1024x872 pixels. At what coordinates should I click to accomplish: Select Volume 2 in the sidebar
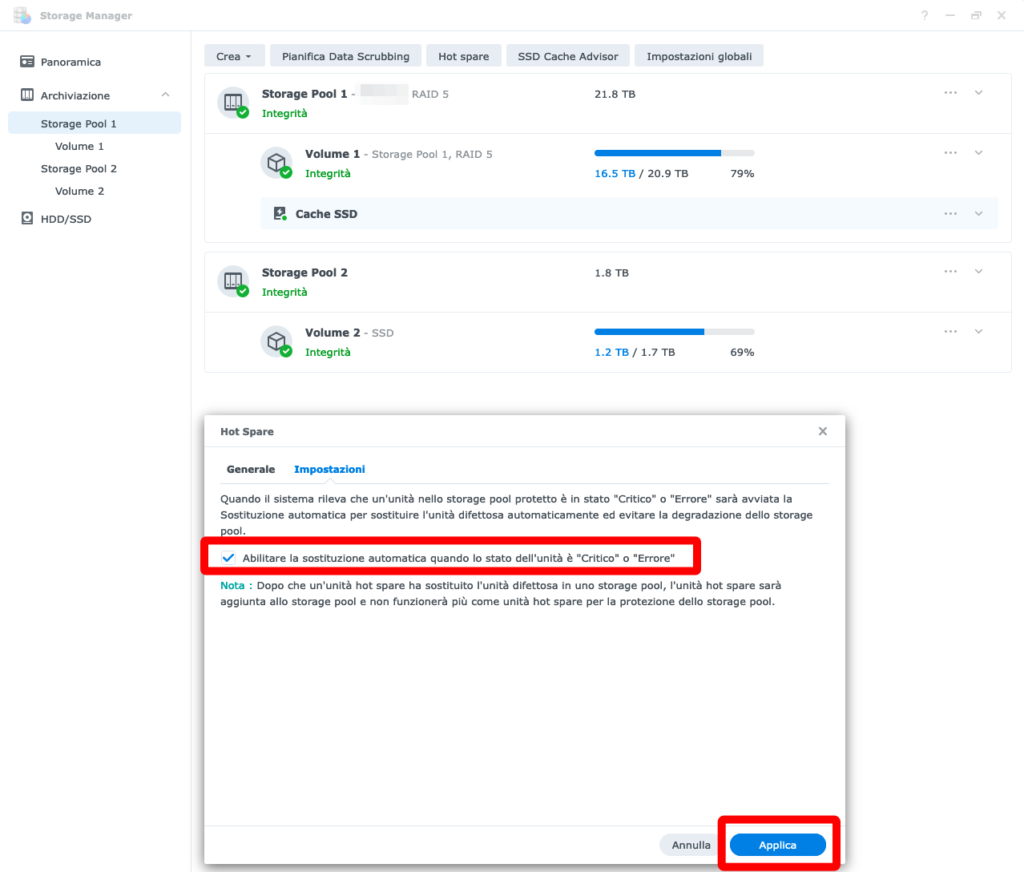80,191
